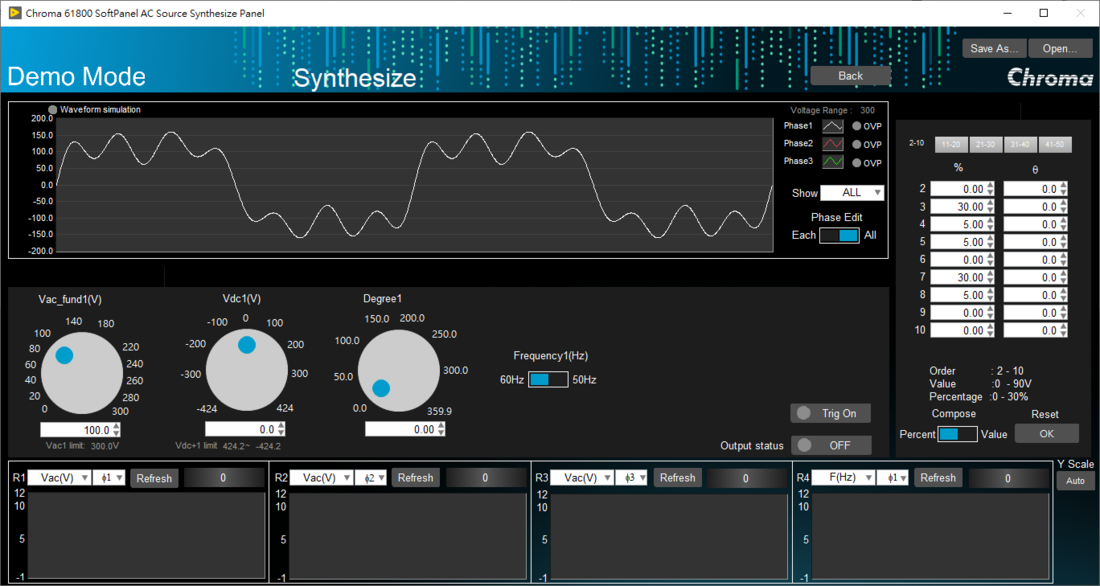Viewport: 1100px width, 586px height.
Task: Click the R1 readout value display
Action: [x=223, y=478]
